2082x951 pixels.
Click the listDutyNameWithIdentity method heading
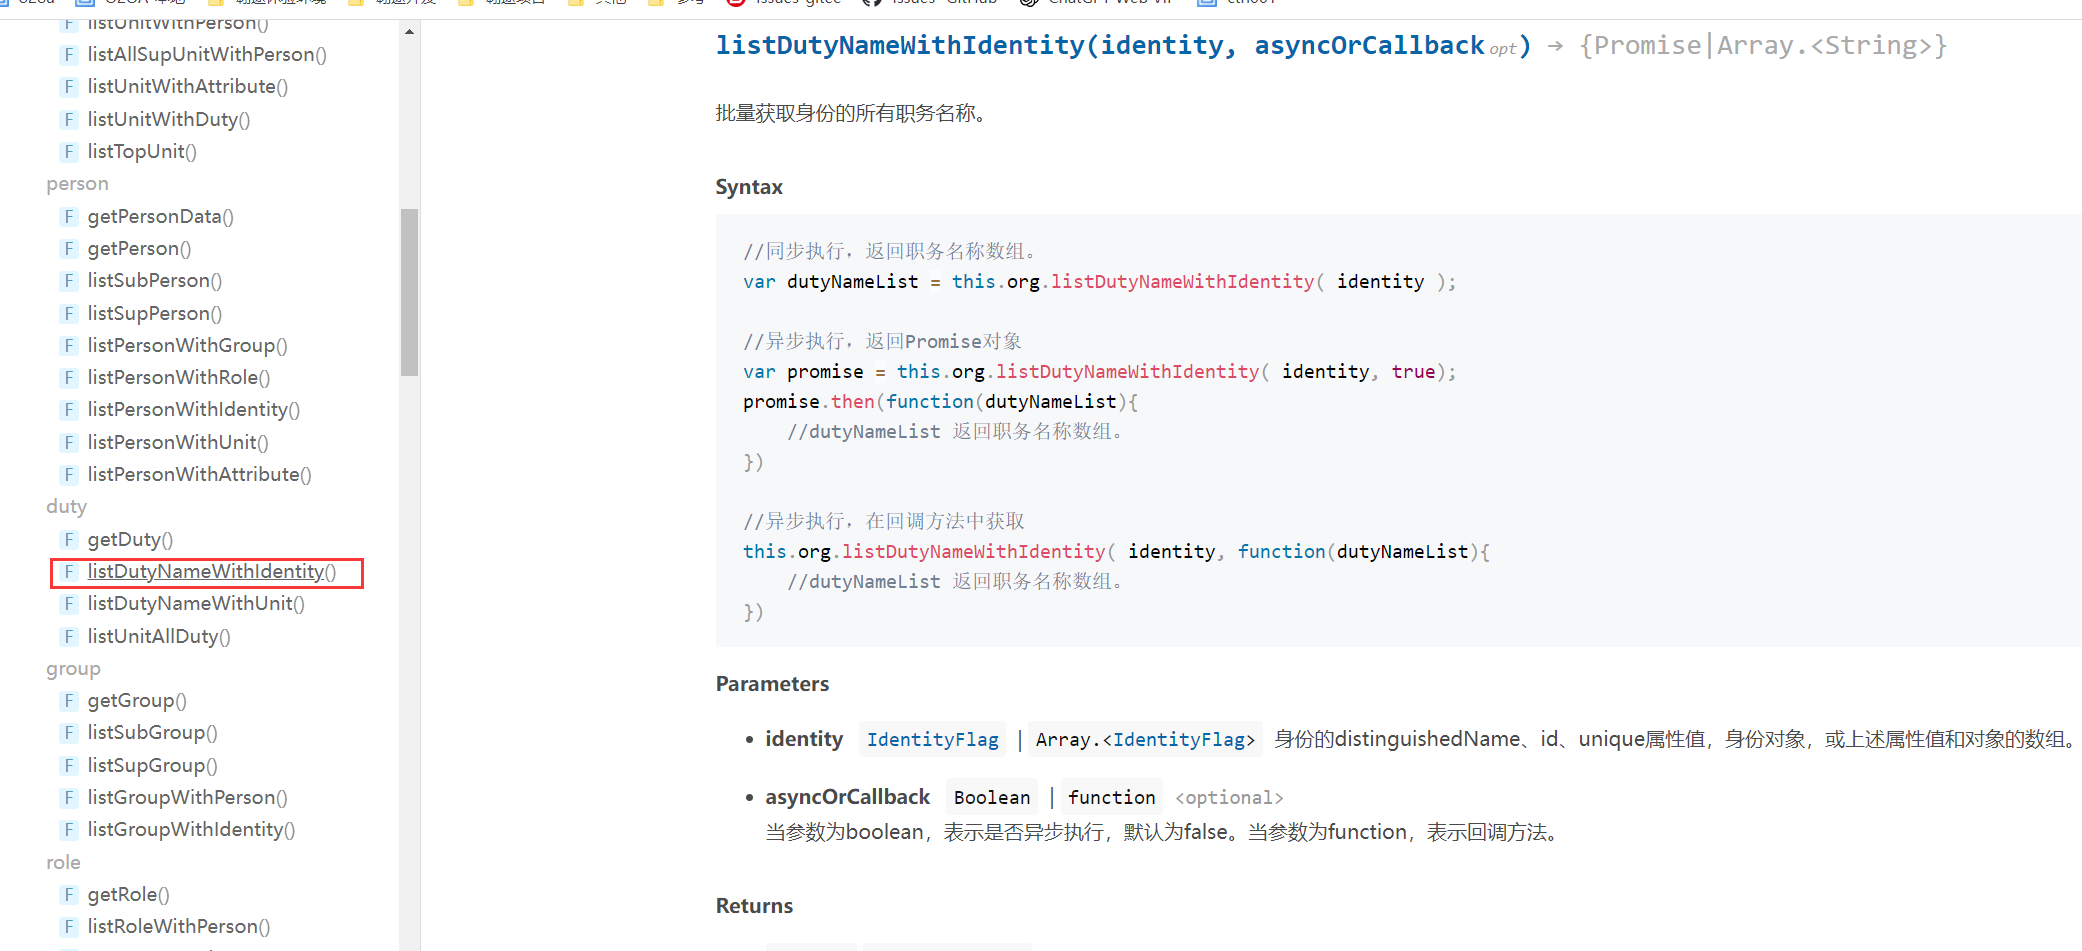(x=899, y=46)
